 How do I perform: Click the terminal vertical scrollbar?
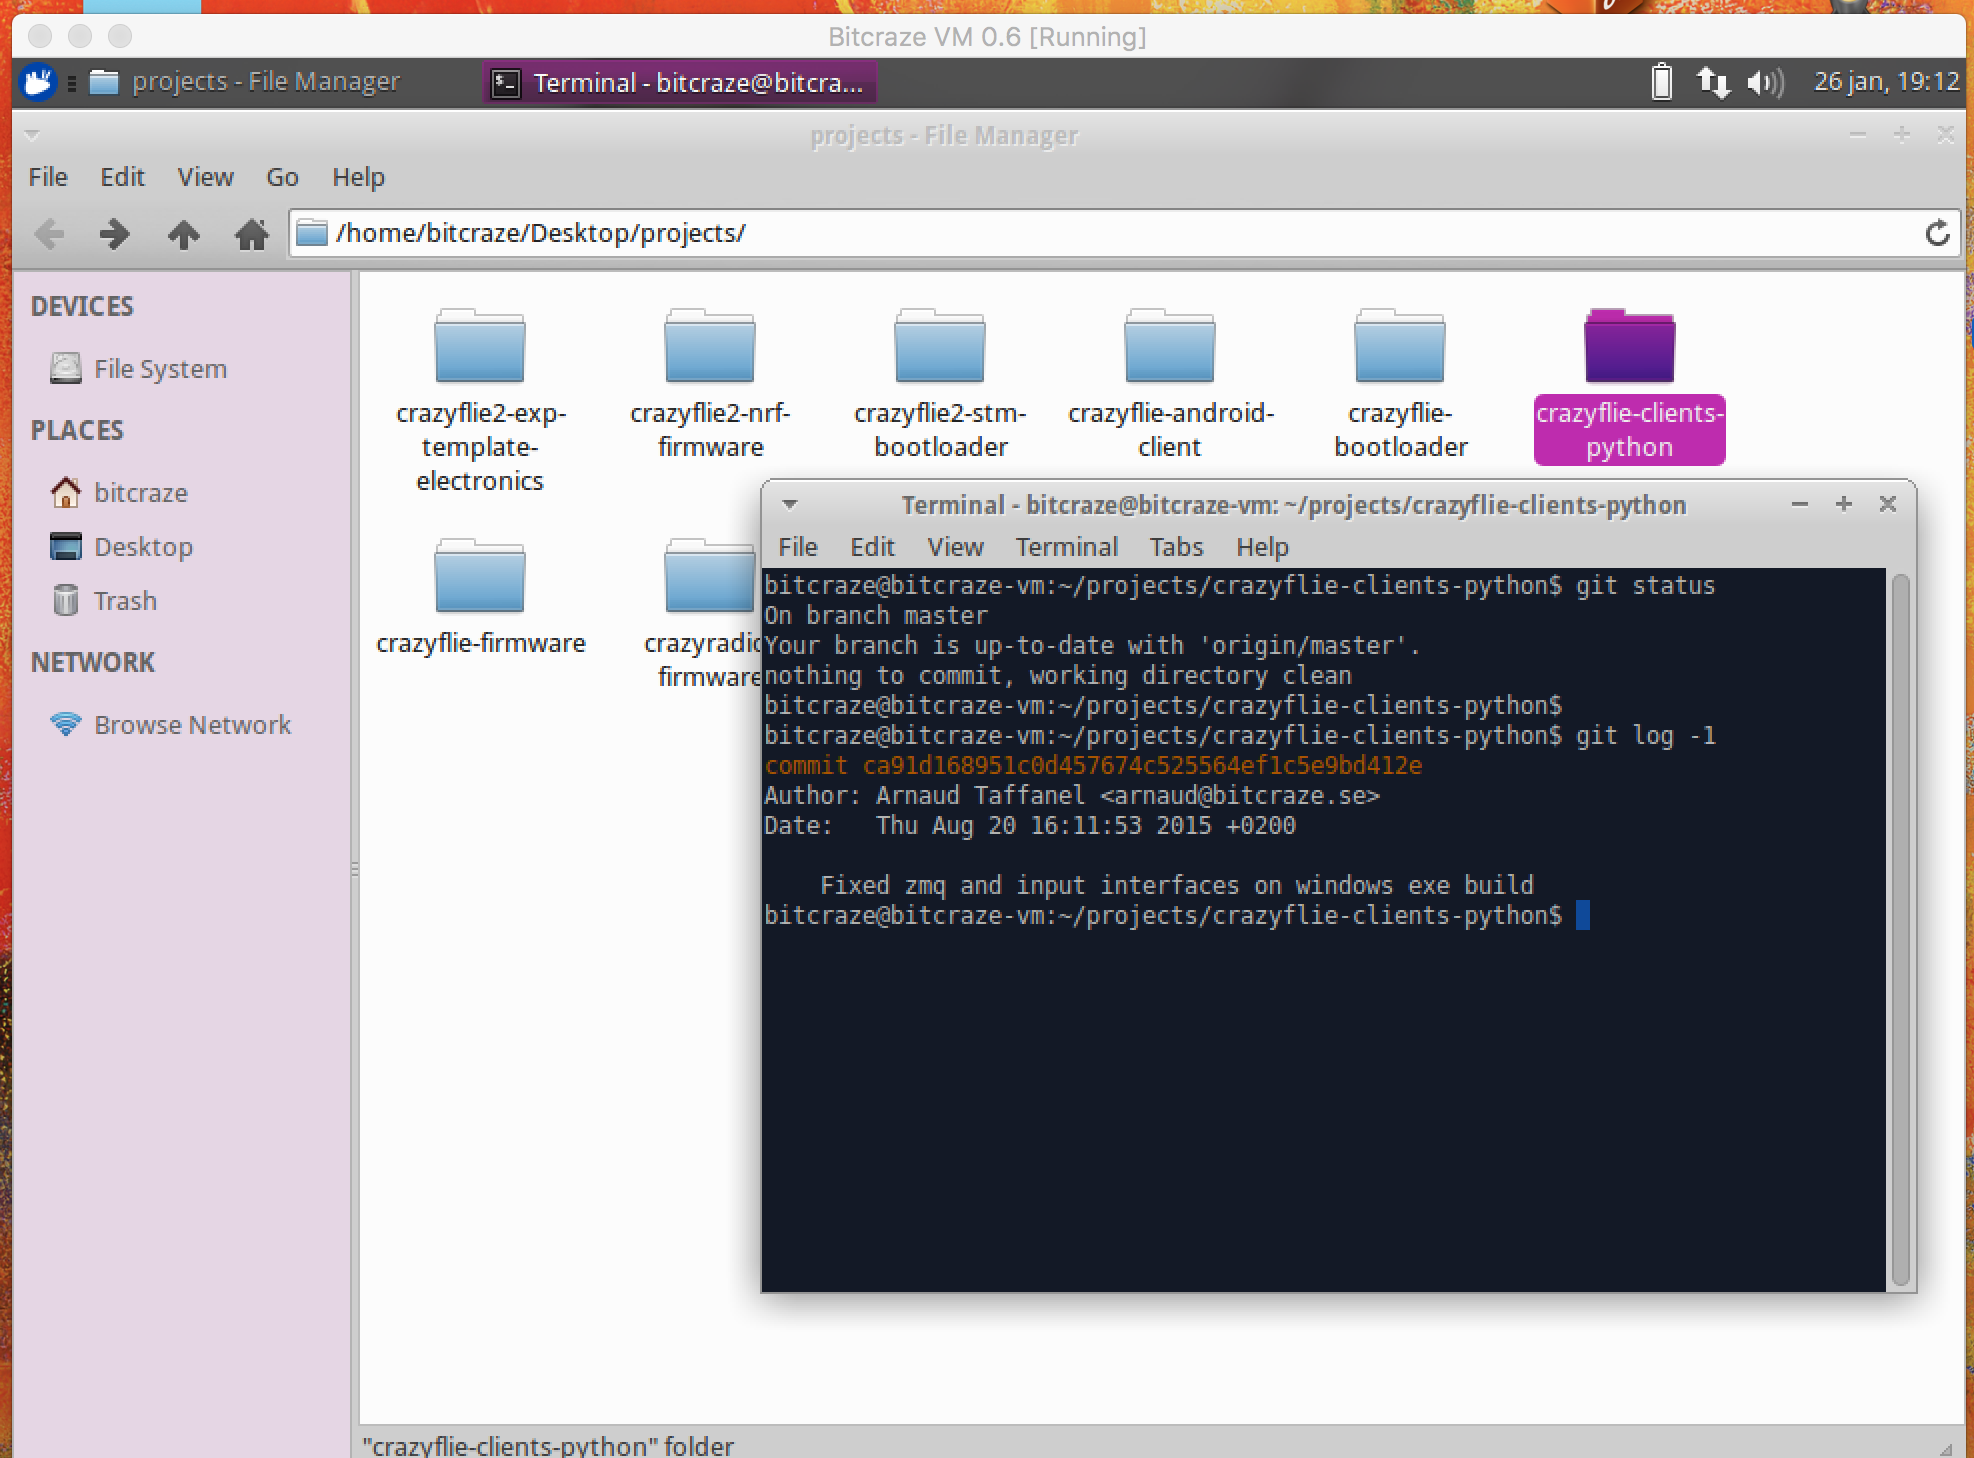pyautogui.click(x=1900, y=930)
